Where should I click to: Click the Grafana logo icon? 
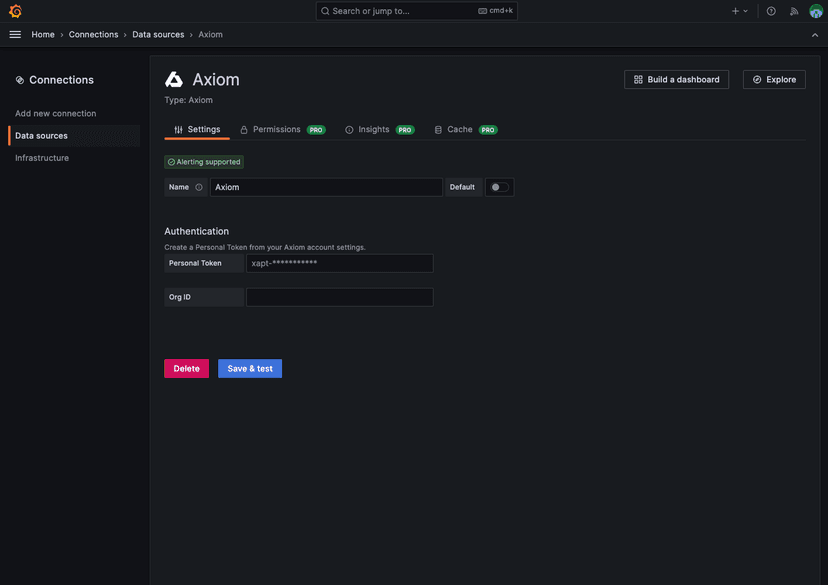[14, 10]
